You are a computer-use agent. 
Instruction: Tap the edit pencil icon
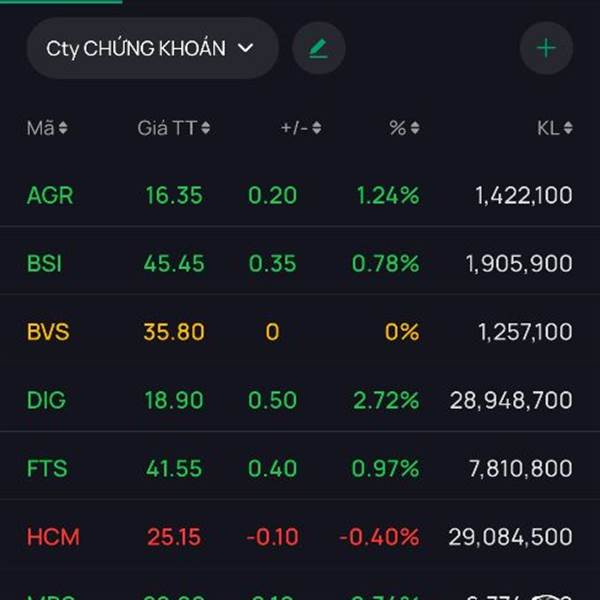[x=319, y=48]
